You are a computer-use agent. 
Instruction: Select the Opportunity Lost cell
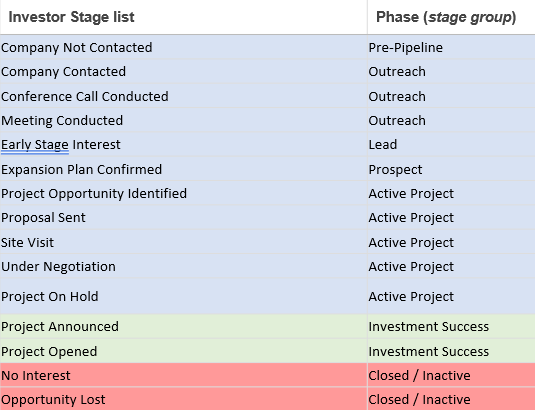pos(184,399)
